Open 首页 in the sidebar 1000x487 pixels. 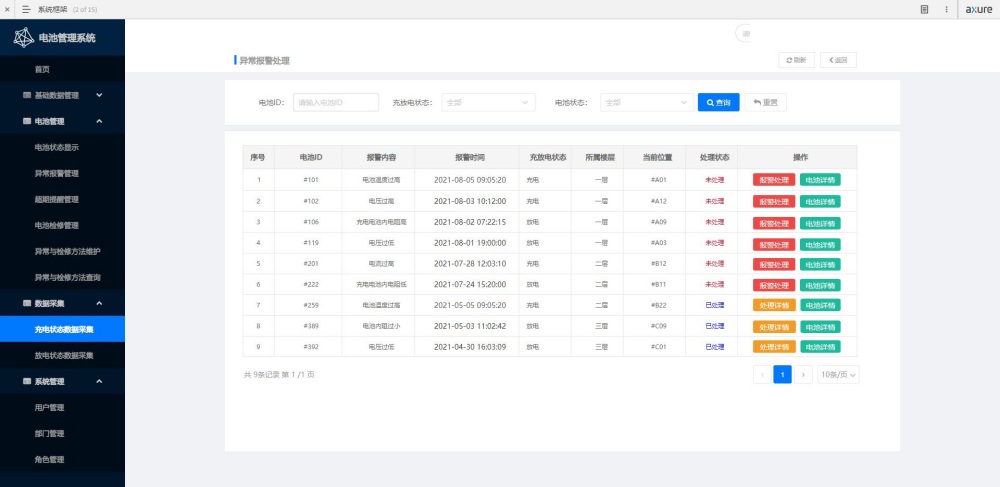point(42,69)
